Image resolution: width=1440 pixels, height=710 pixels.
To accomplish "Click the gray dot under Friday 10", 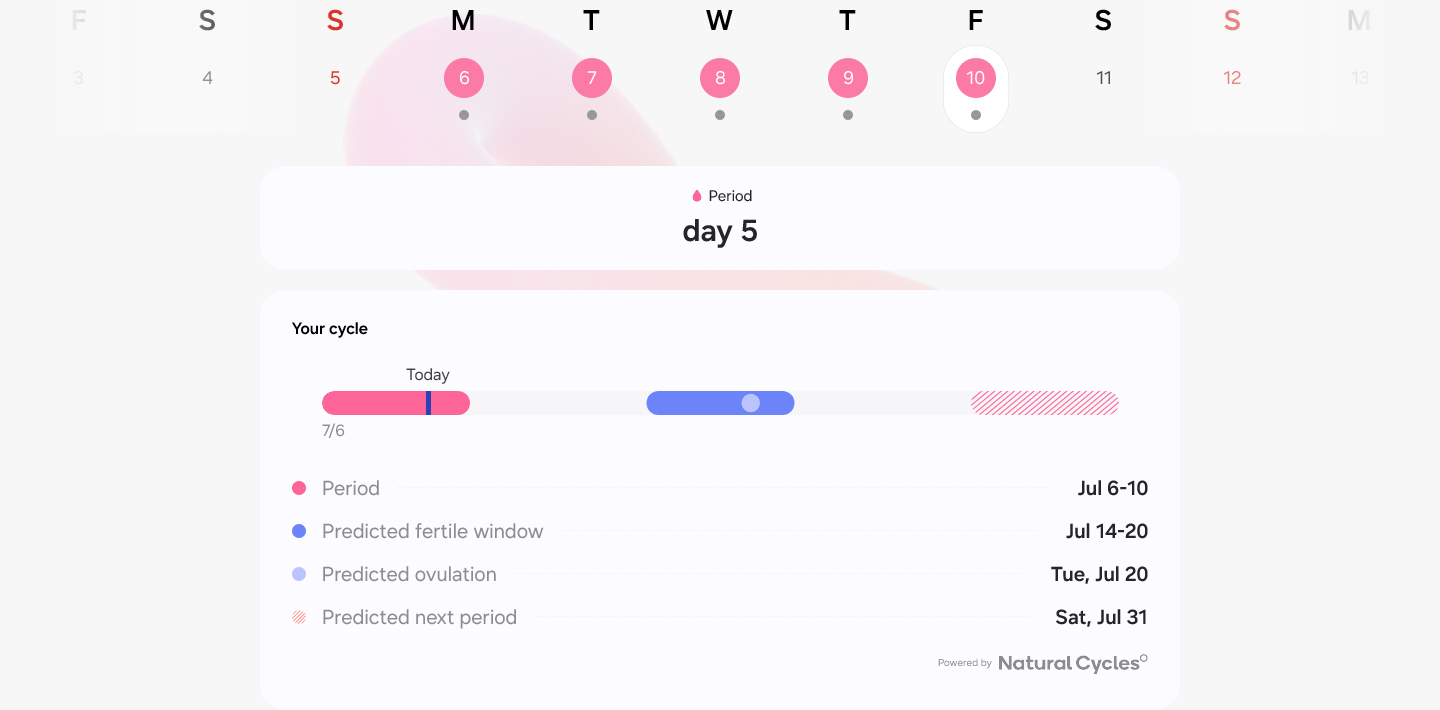I will (976, 115).
